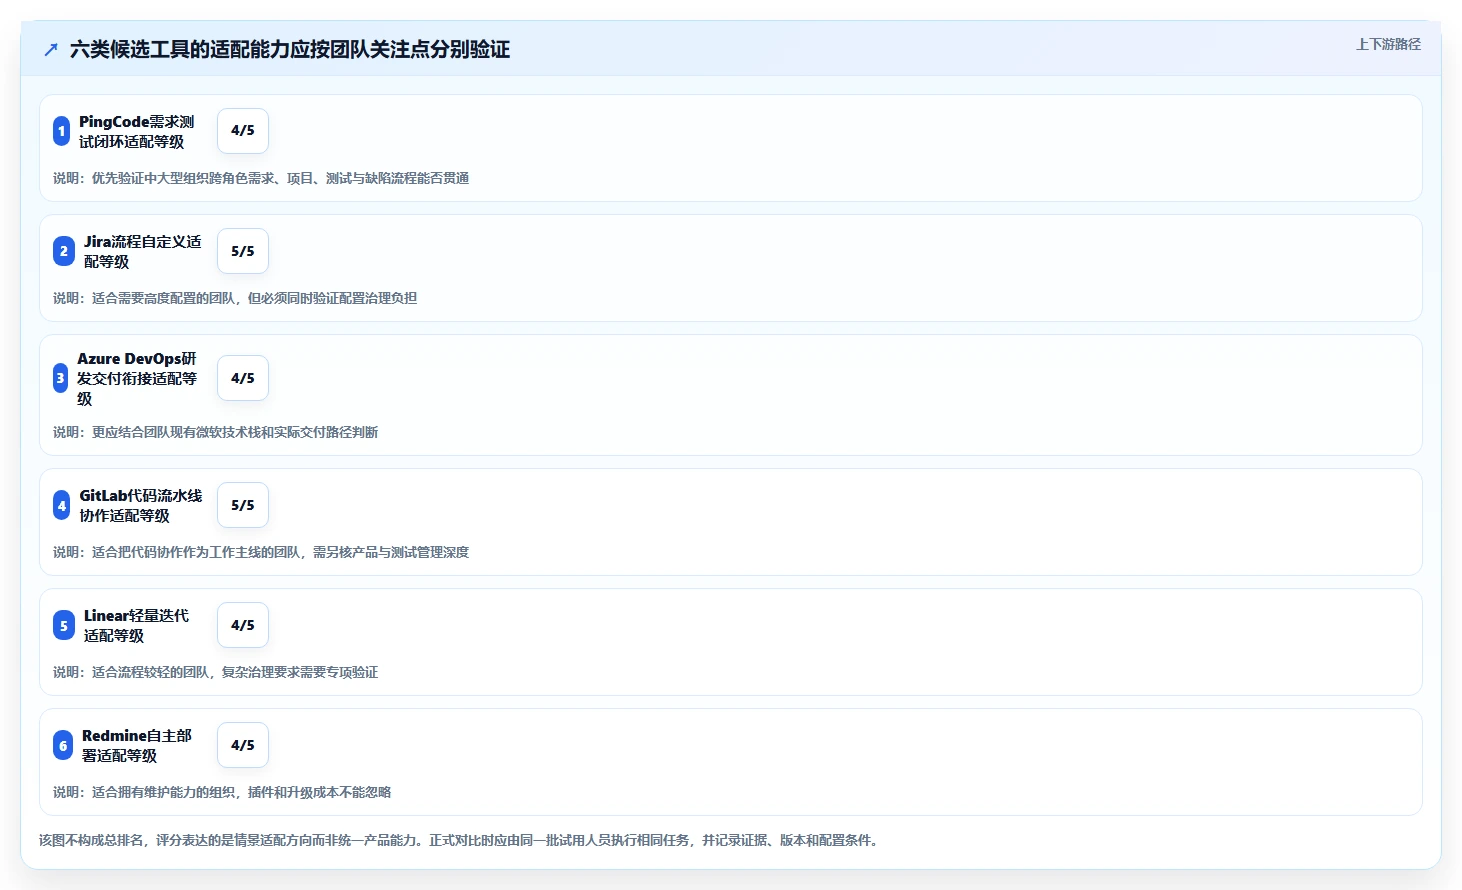
Task: Select number badge 2 for Jira
Action: click(64, 251)
